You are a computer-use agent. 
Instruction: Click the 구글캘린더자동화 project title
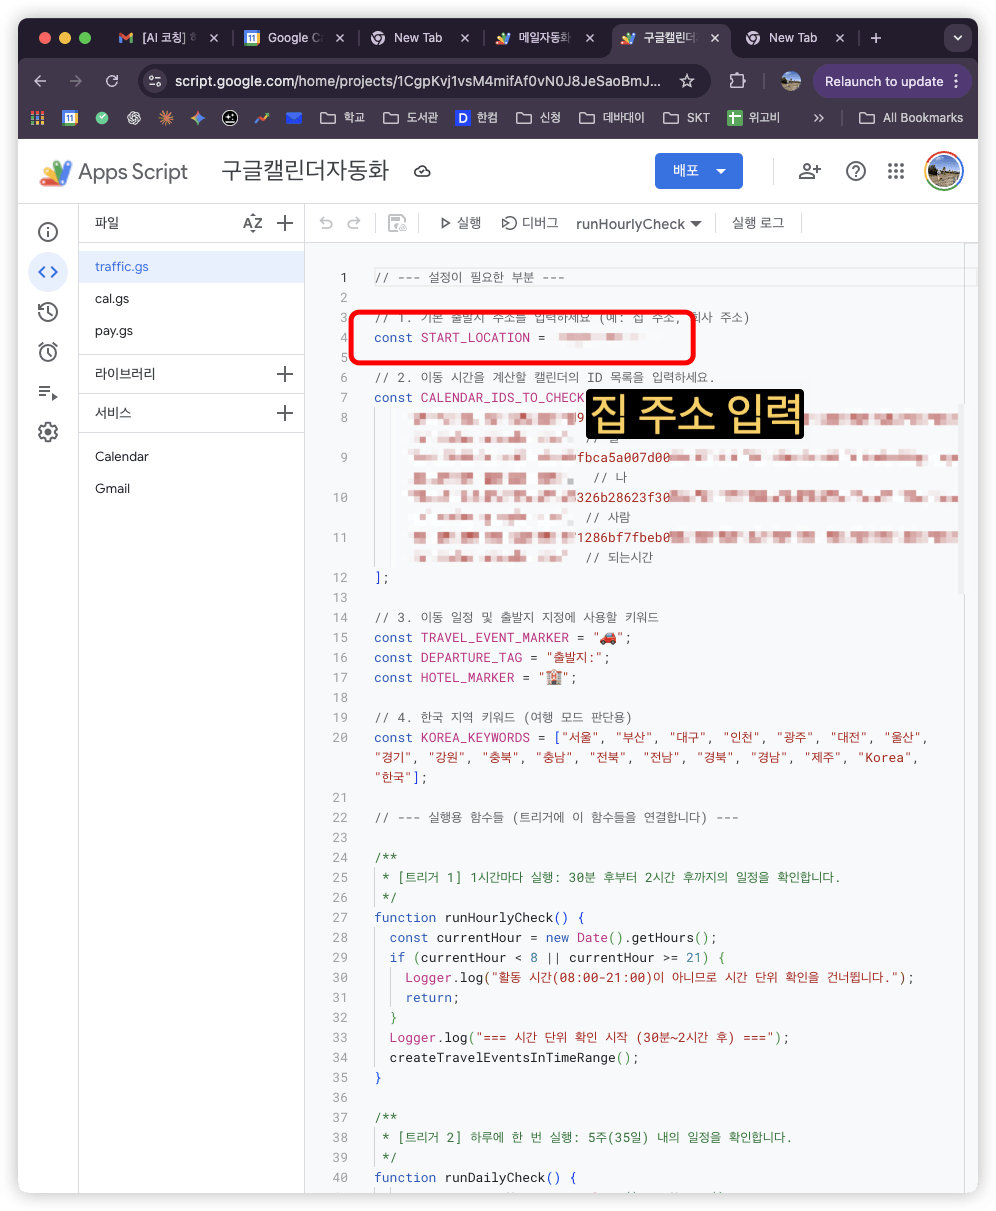(x=305, y=171)
